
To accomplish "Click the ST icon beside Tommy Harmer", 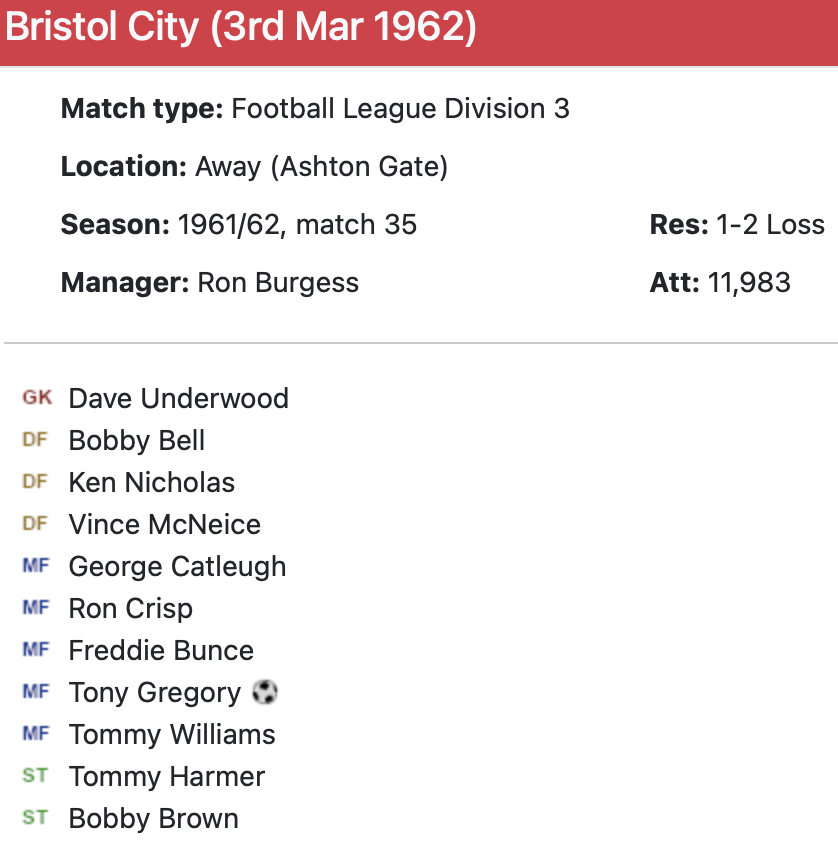I will 35,776.
